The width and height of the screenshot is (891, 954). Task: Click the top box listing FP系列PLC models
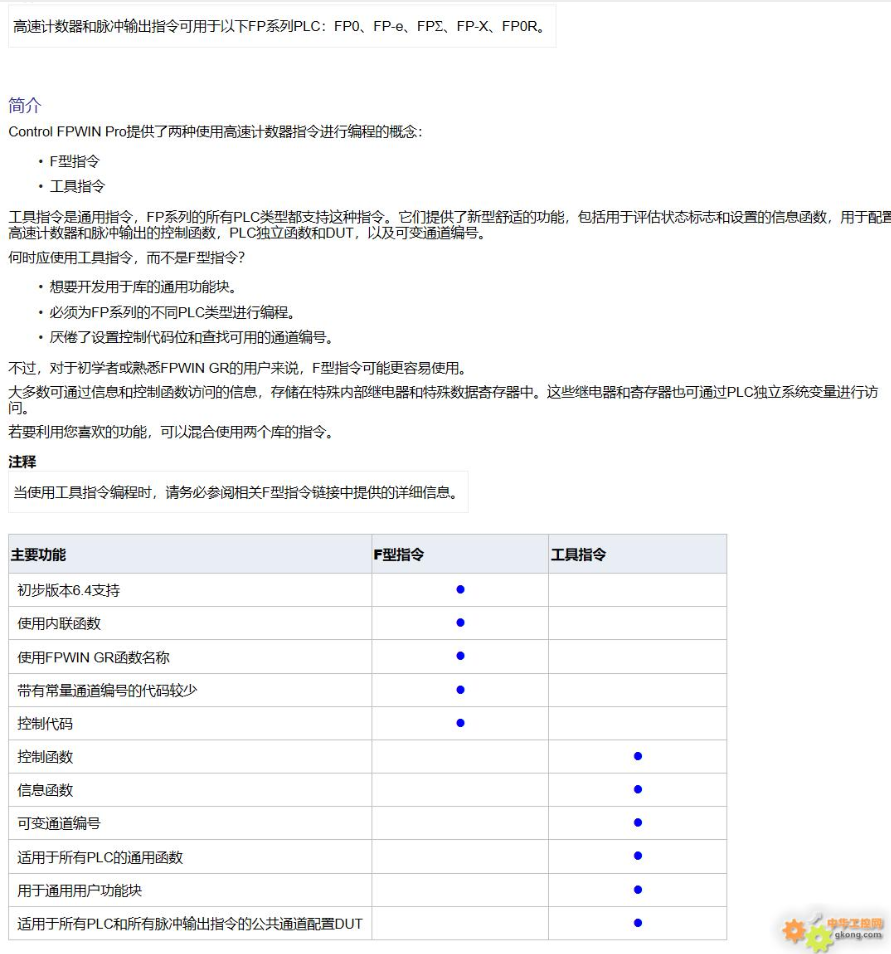click(280, 26)
